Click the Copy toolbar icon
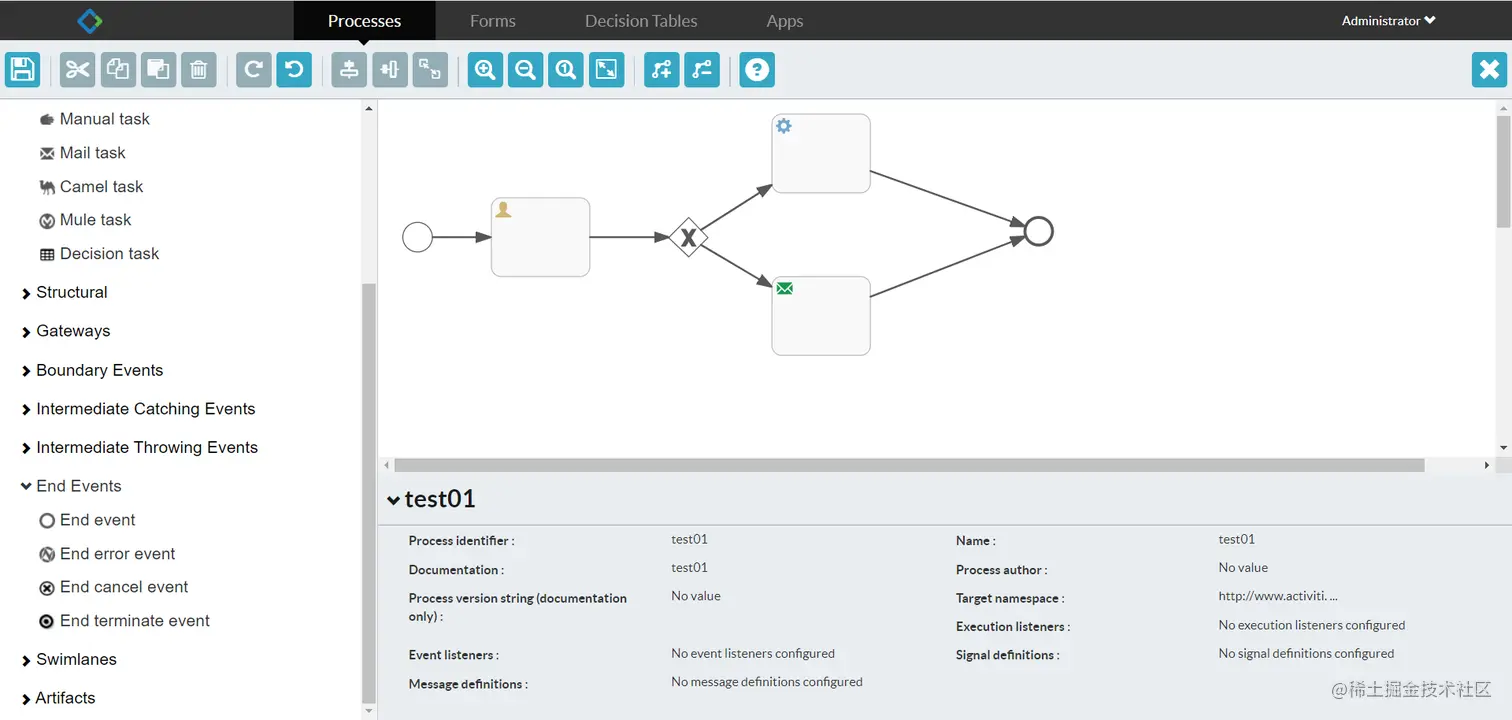This screenshot has height=720, width=1512. click(118, 70)
